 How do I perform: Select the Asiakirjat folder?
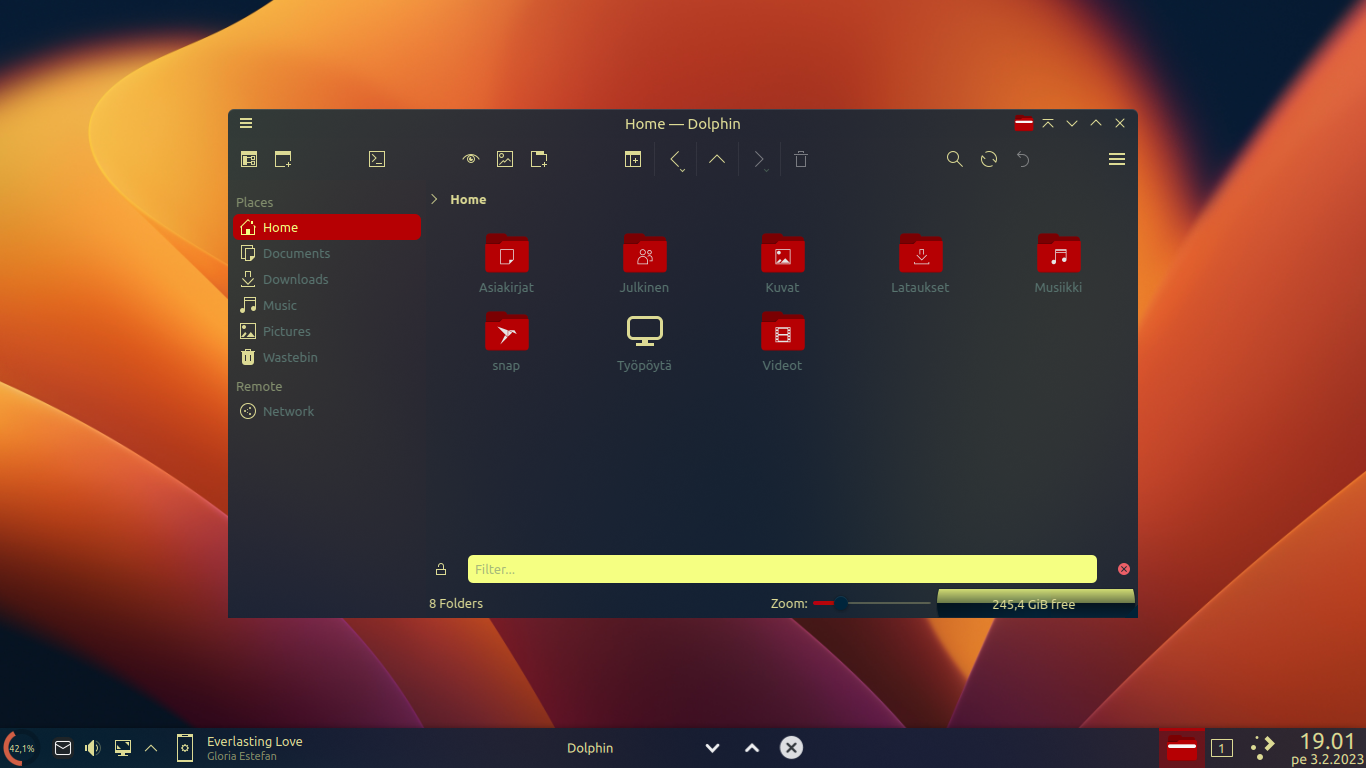point(506,263)
